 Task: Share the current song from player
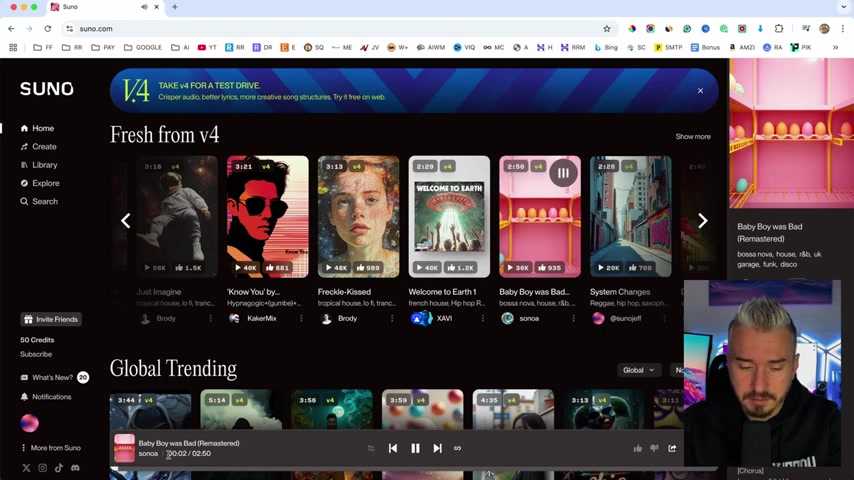tap(672, 448)
